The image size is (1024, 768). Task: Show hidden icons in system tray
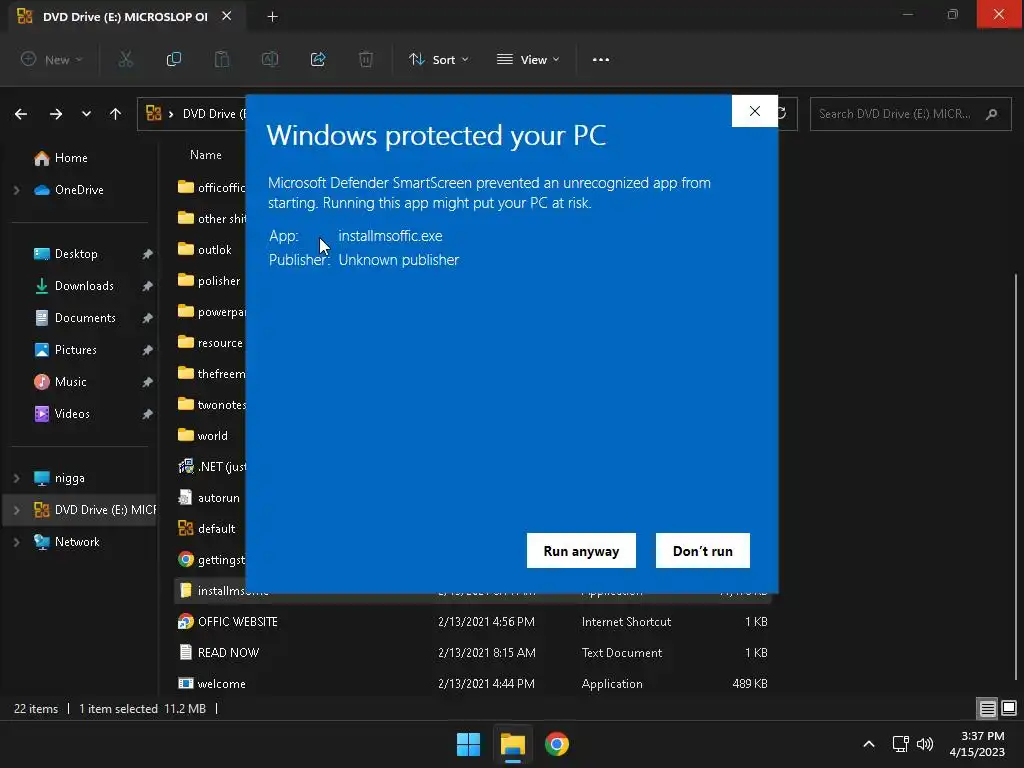869,744
